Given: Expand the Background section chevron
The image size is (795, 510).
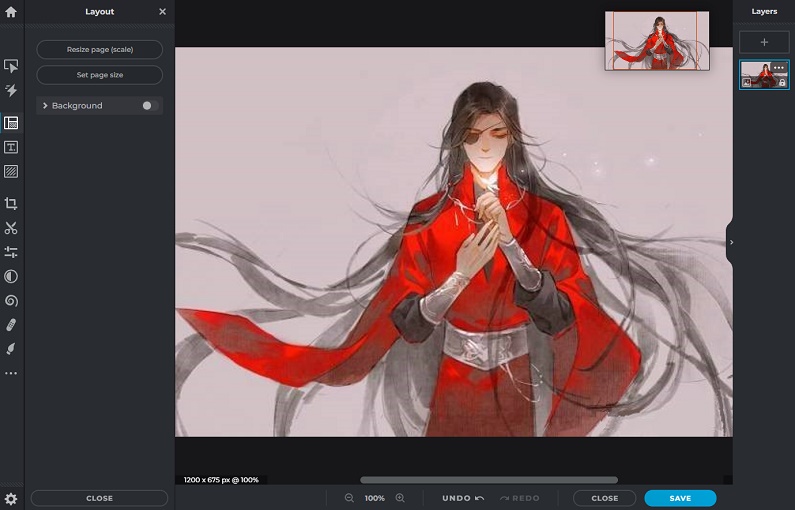Looking at the screenshot, I should coord(45,105).
